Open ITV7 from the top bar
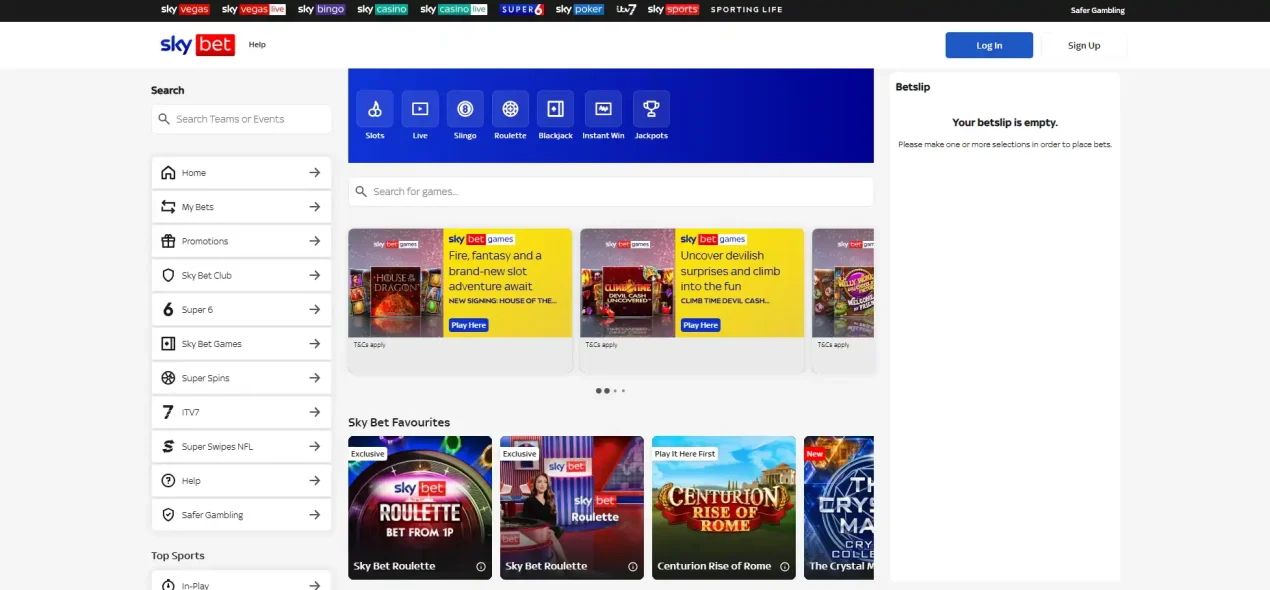The image size is (1270, 590). 626,9
